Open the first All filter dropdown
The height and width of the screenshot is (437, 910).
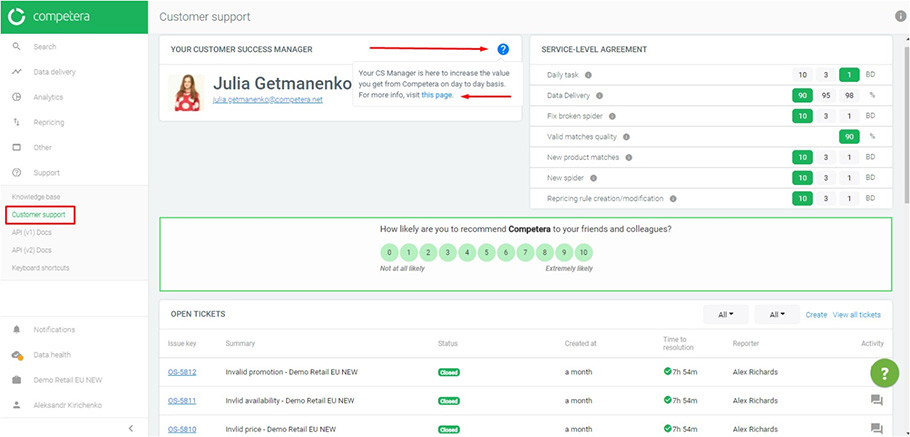point(725,315)
